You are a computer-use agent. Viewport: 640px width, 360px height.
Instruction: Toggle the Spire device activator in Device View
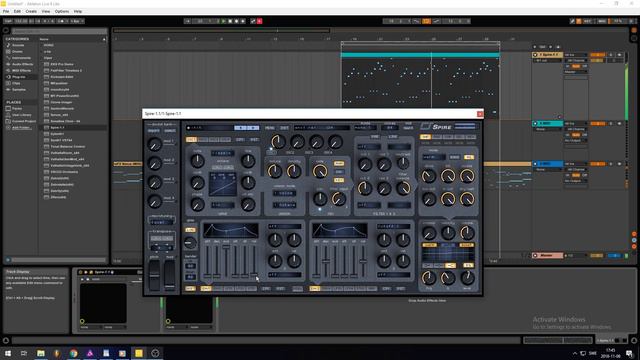click(80, 272)
